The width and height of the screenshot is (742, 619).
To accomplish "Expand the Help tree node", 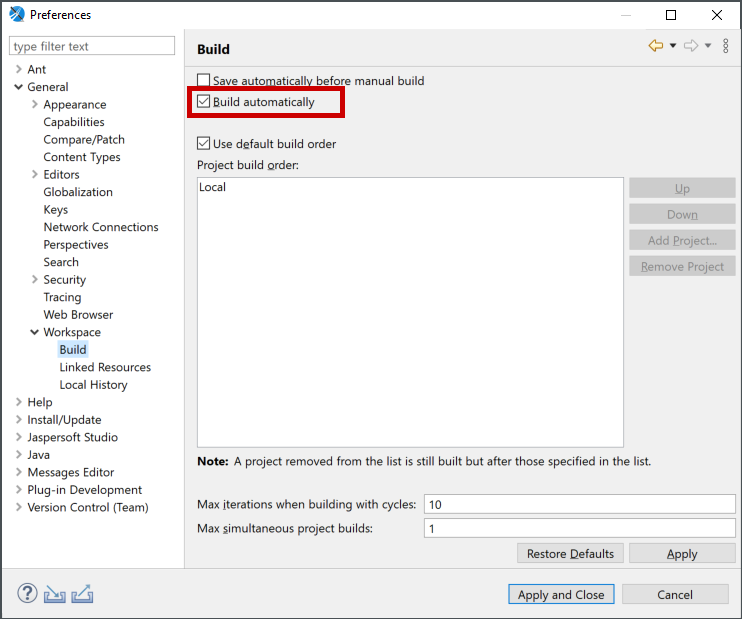I will pyautogui.click(x=18, y=402).
